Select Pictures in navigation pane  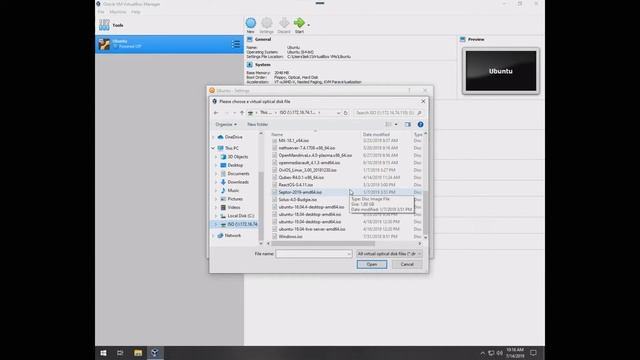(235, 199)
